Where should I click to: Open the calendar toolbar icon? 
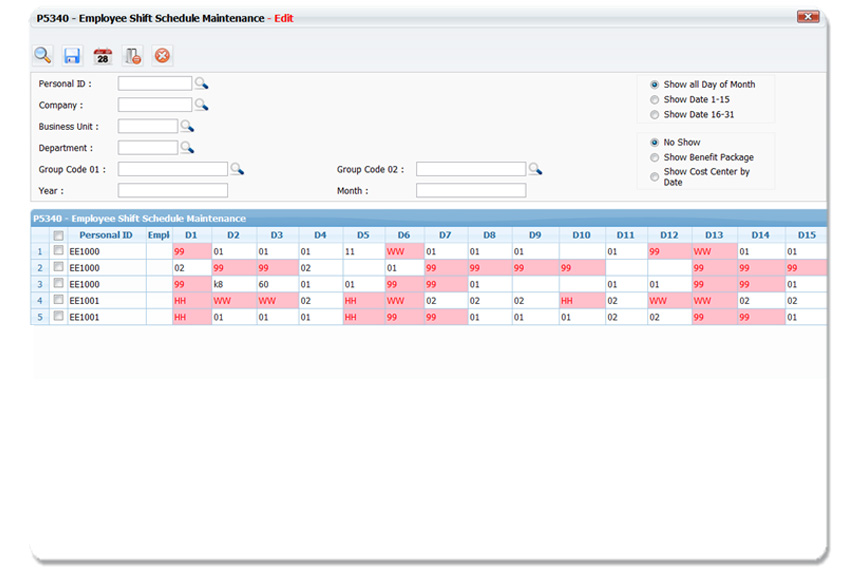pos(102,56)
